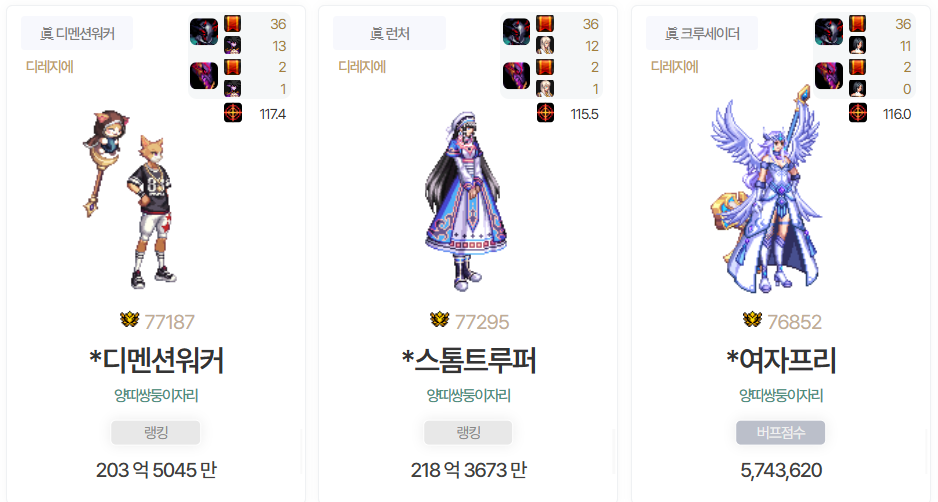Viewport: 938px width, 502px height.
Task: Click the 버프점수 badge under *여자프리
Action: coord(781,433)
